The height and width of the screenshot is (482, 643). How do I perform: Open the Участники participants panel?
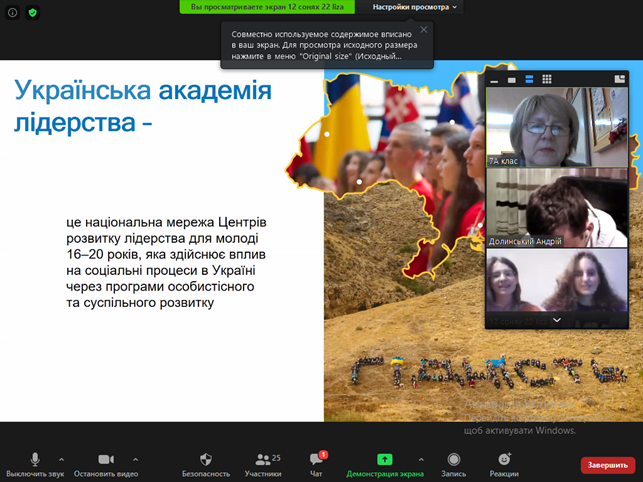[263, 465]
